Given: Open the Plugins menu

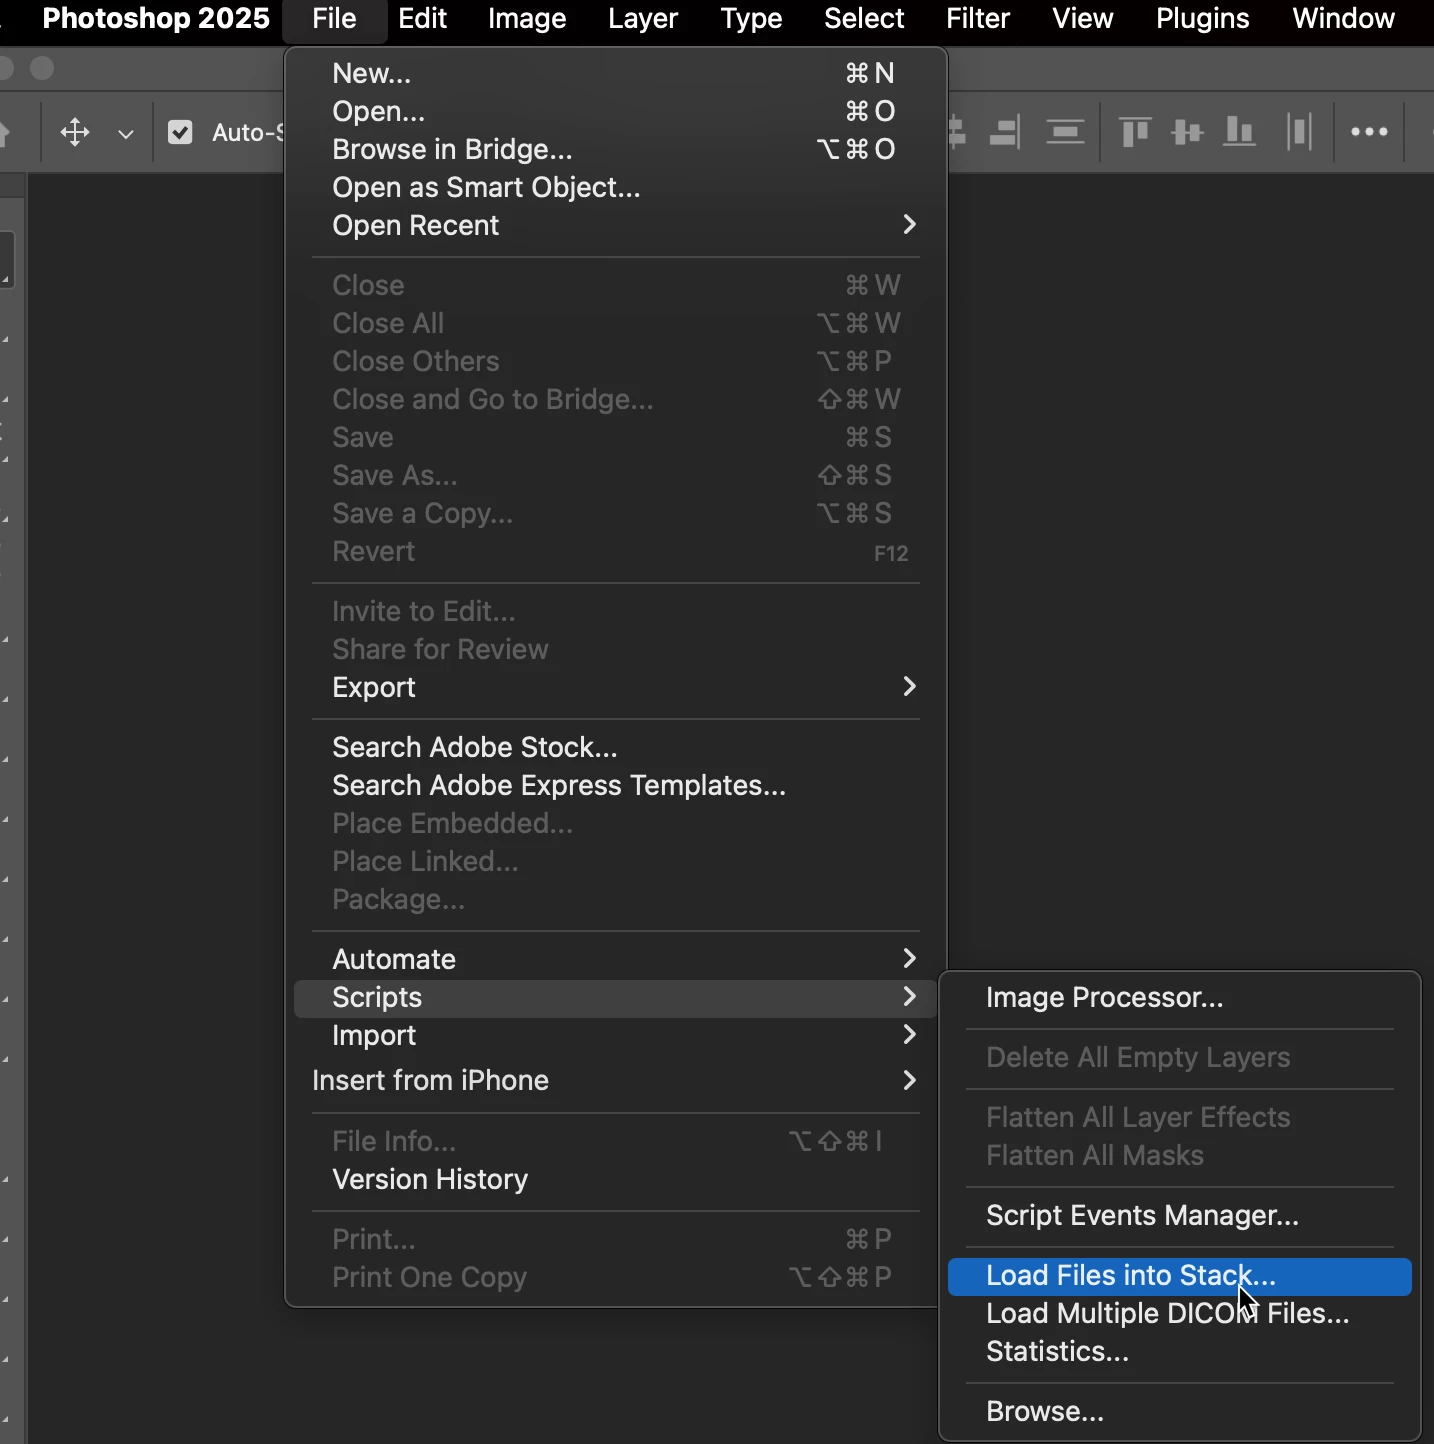Looking at the screenshot, I should (1203, 18).
